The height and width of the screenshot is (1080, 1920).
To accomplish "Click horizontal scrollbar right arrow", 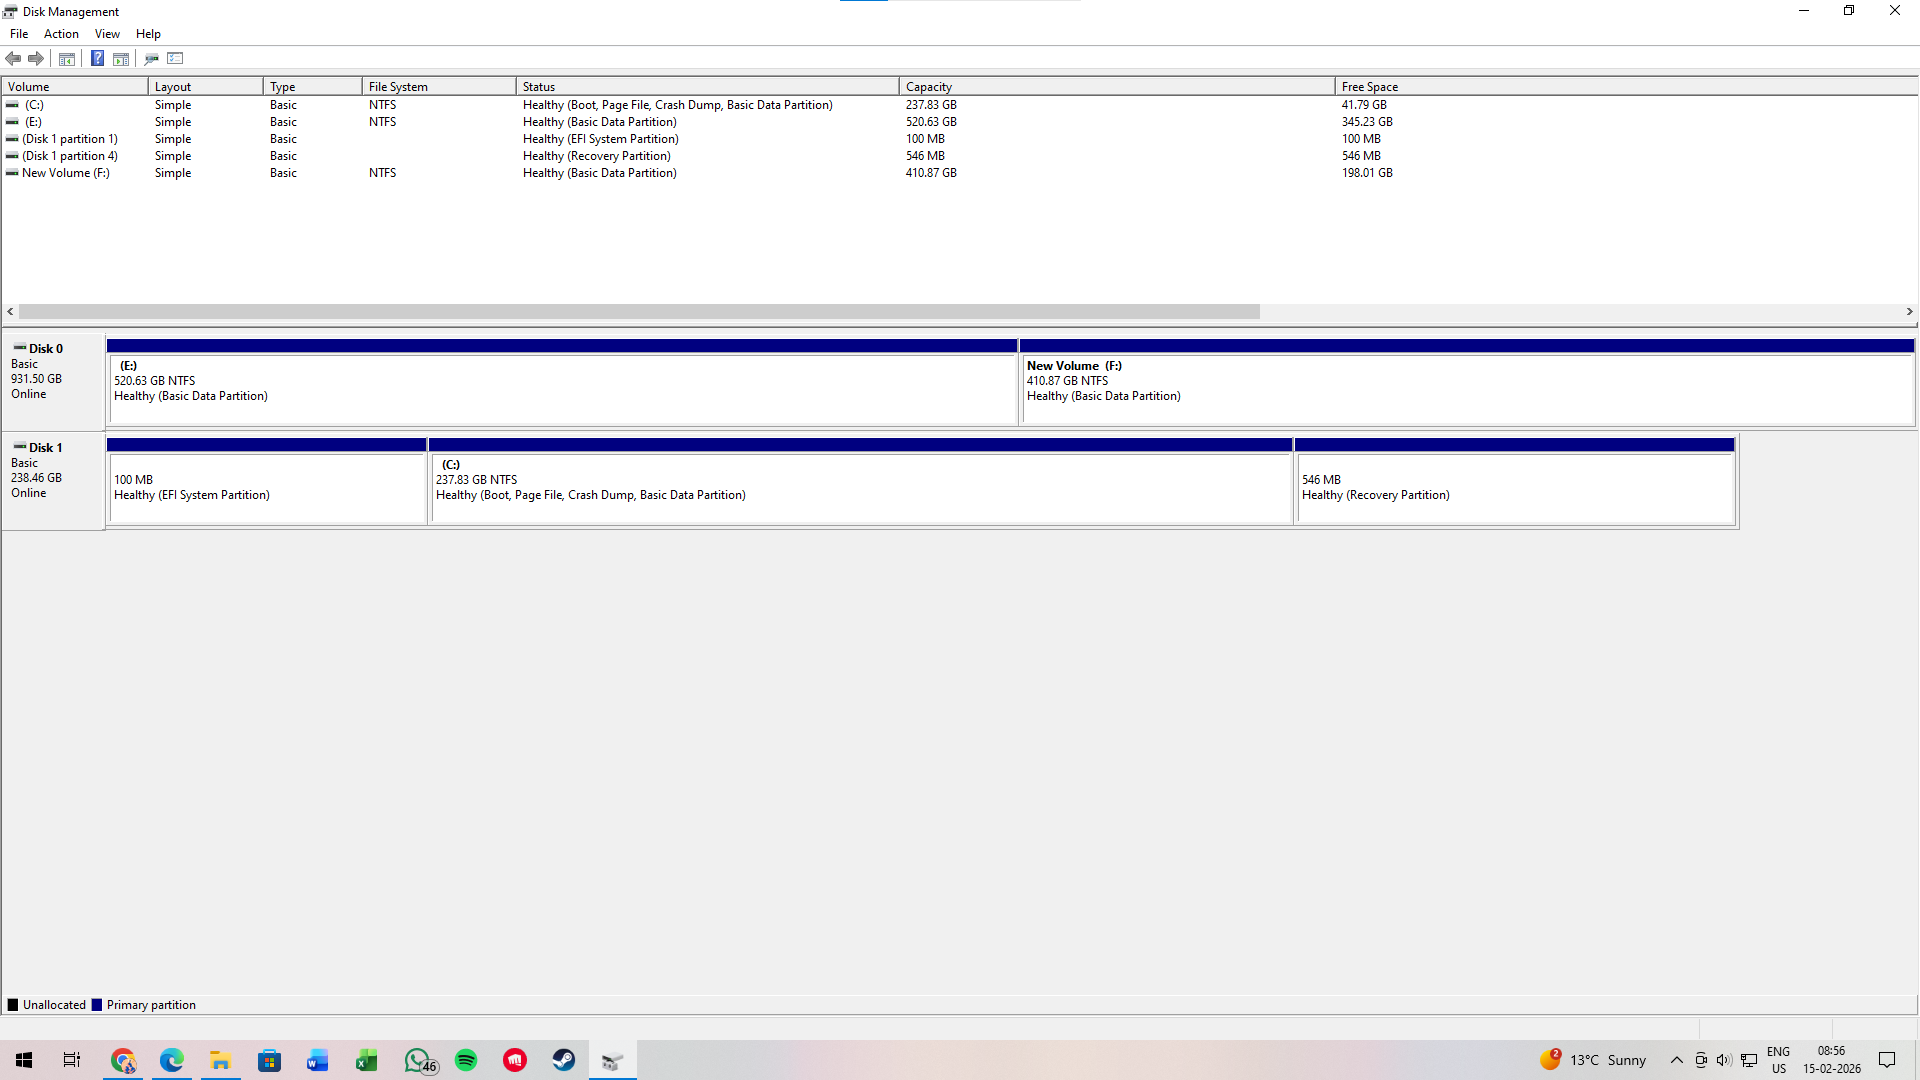I will 1909,312.
